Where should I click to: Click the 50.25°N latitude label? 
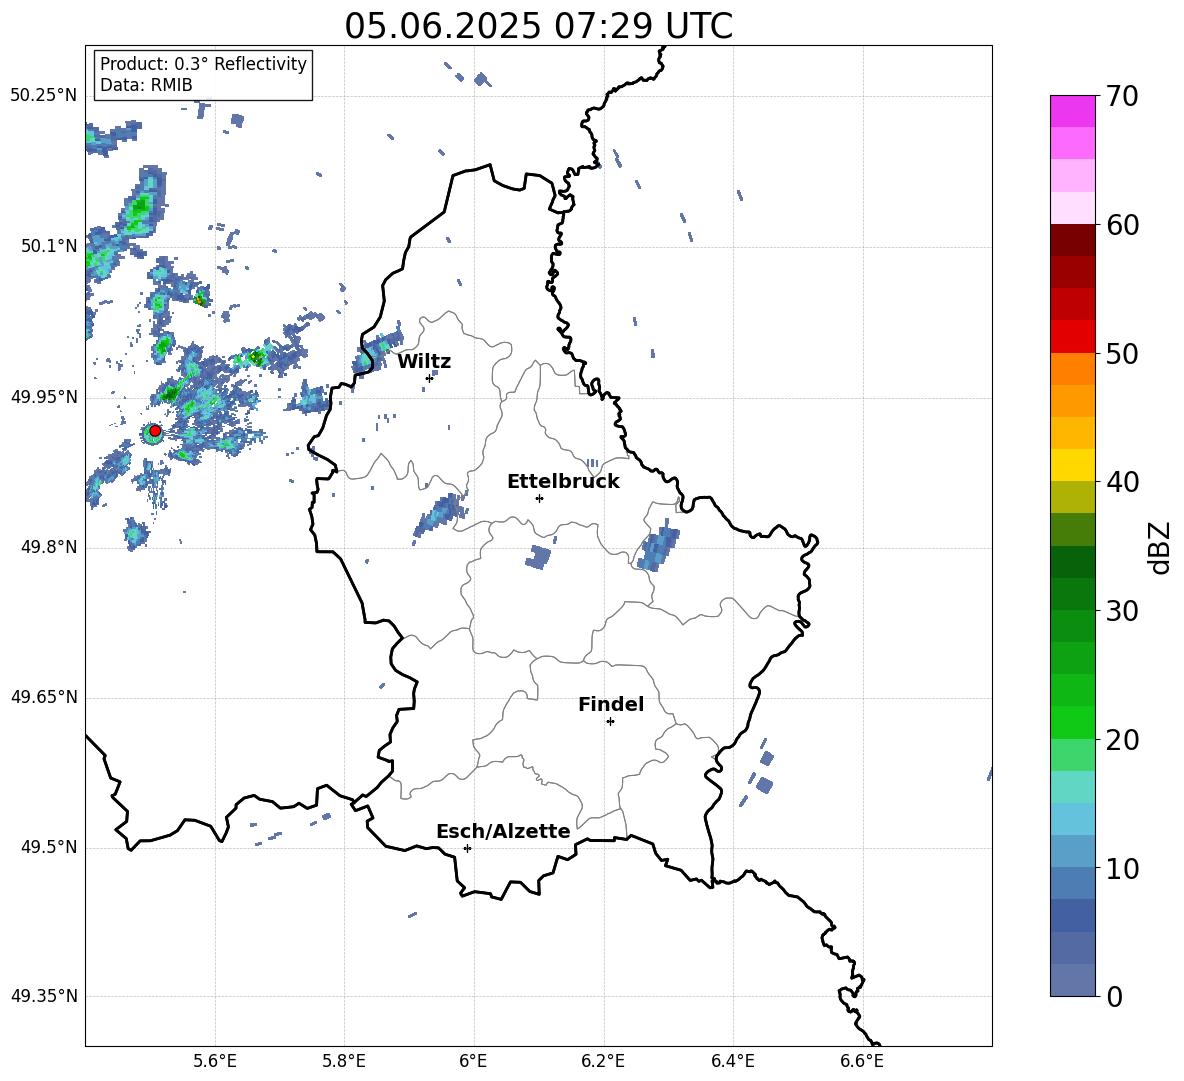click(x=44, y=96)
